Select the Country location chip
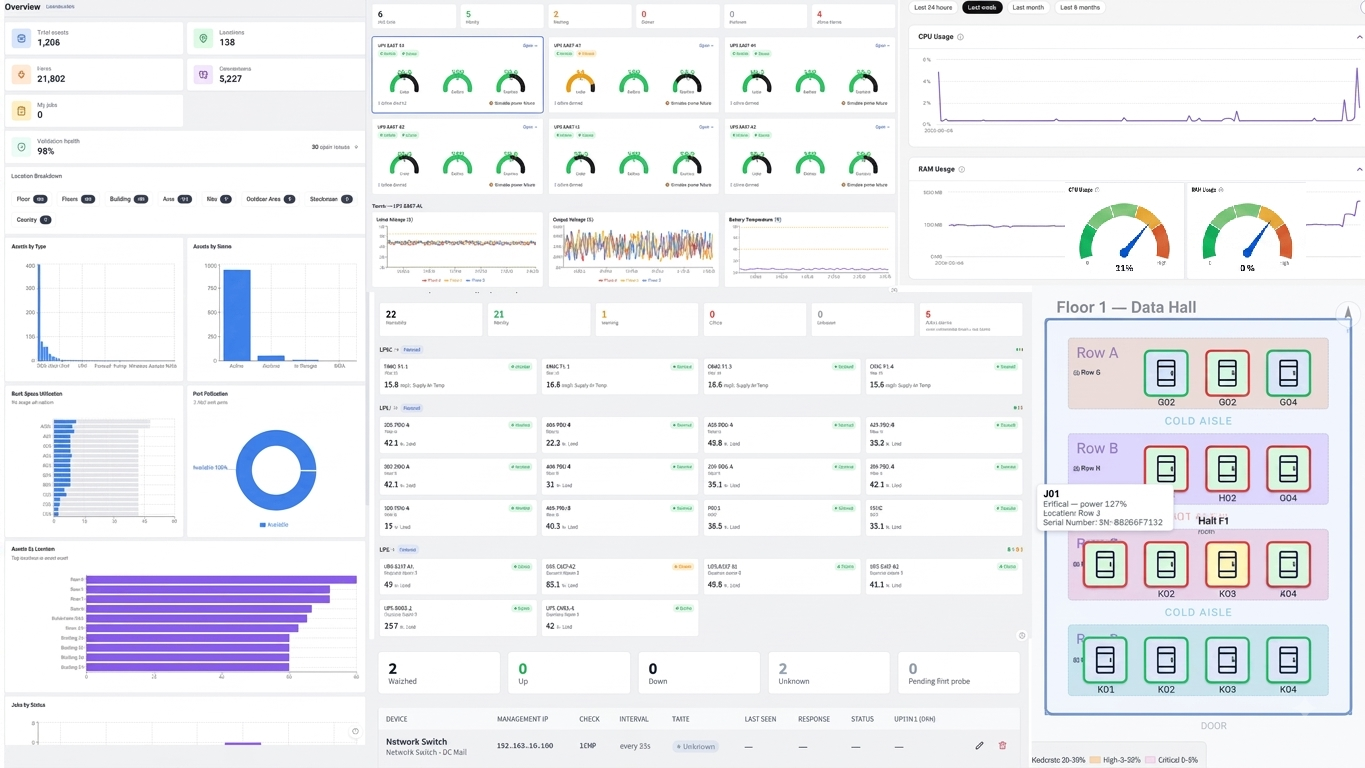 pos(33,219)
